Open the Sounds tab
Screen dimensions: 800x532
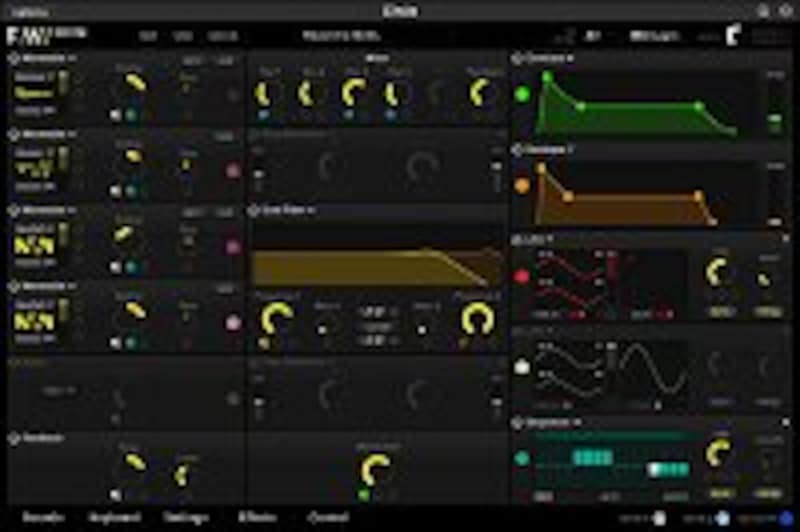point(43,517)
